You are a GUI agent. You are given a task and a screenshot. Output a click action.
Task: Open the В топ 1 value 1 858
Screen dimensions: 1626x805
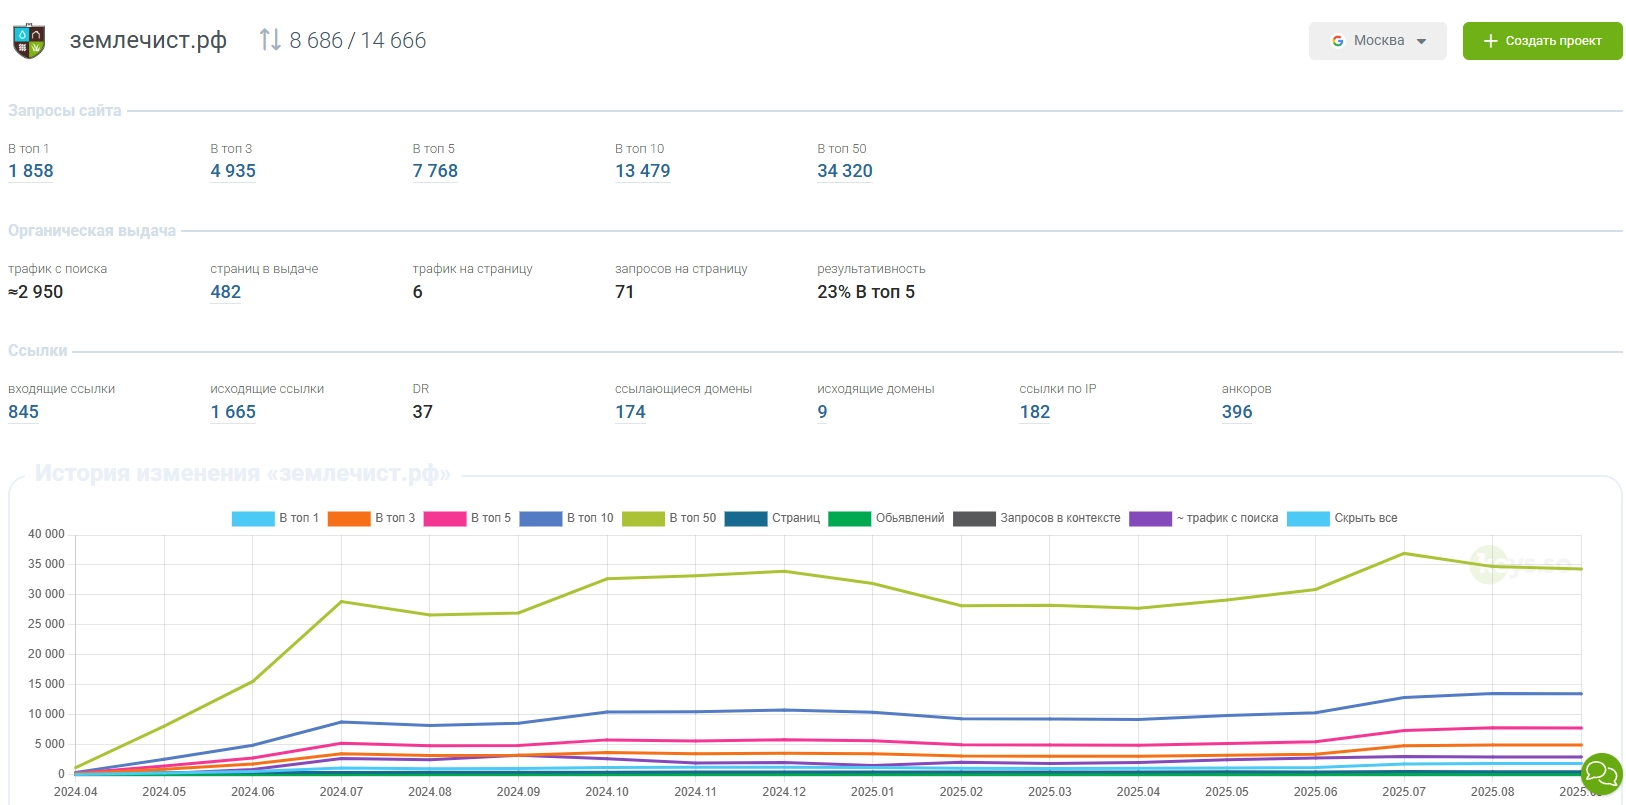point(31,171)
